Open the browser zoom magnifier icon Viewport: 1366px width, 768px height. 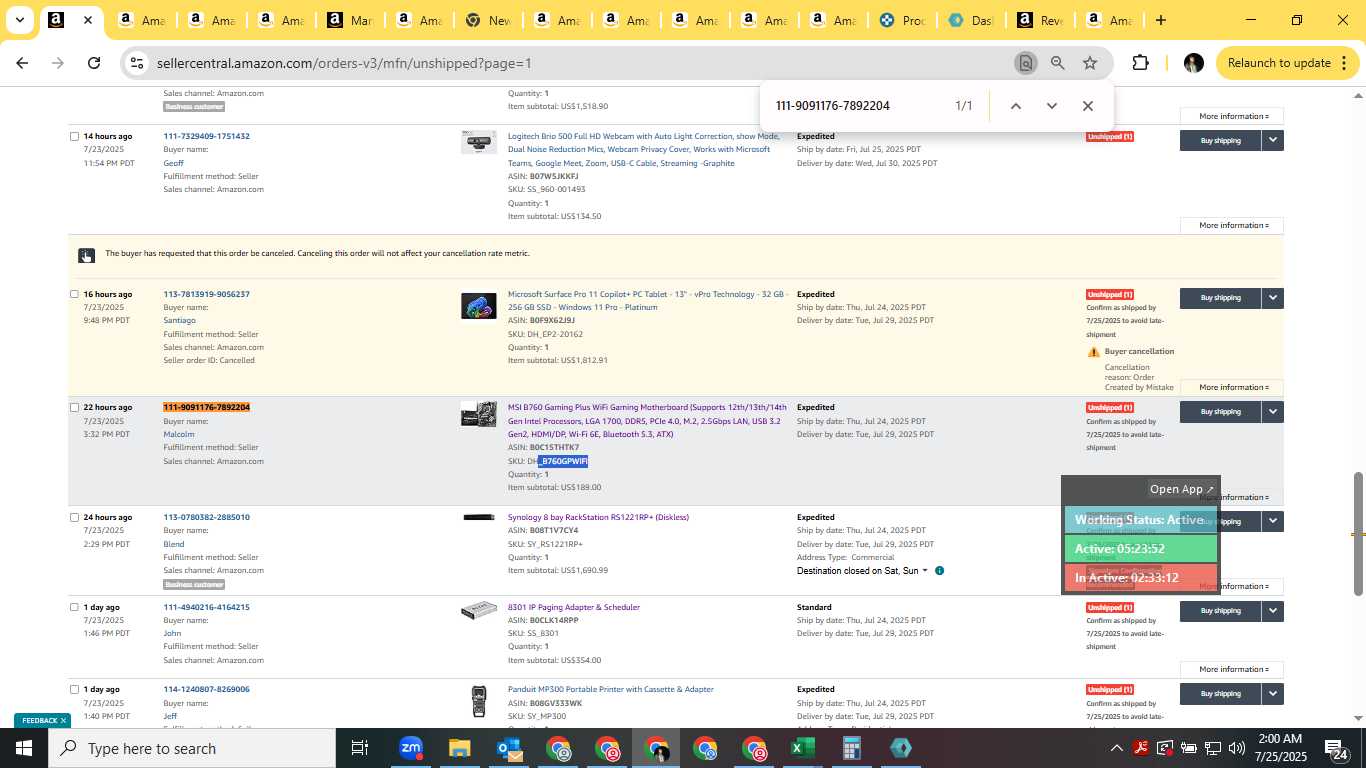tap(1058, 63)
